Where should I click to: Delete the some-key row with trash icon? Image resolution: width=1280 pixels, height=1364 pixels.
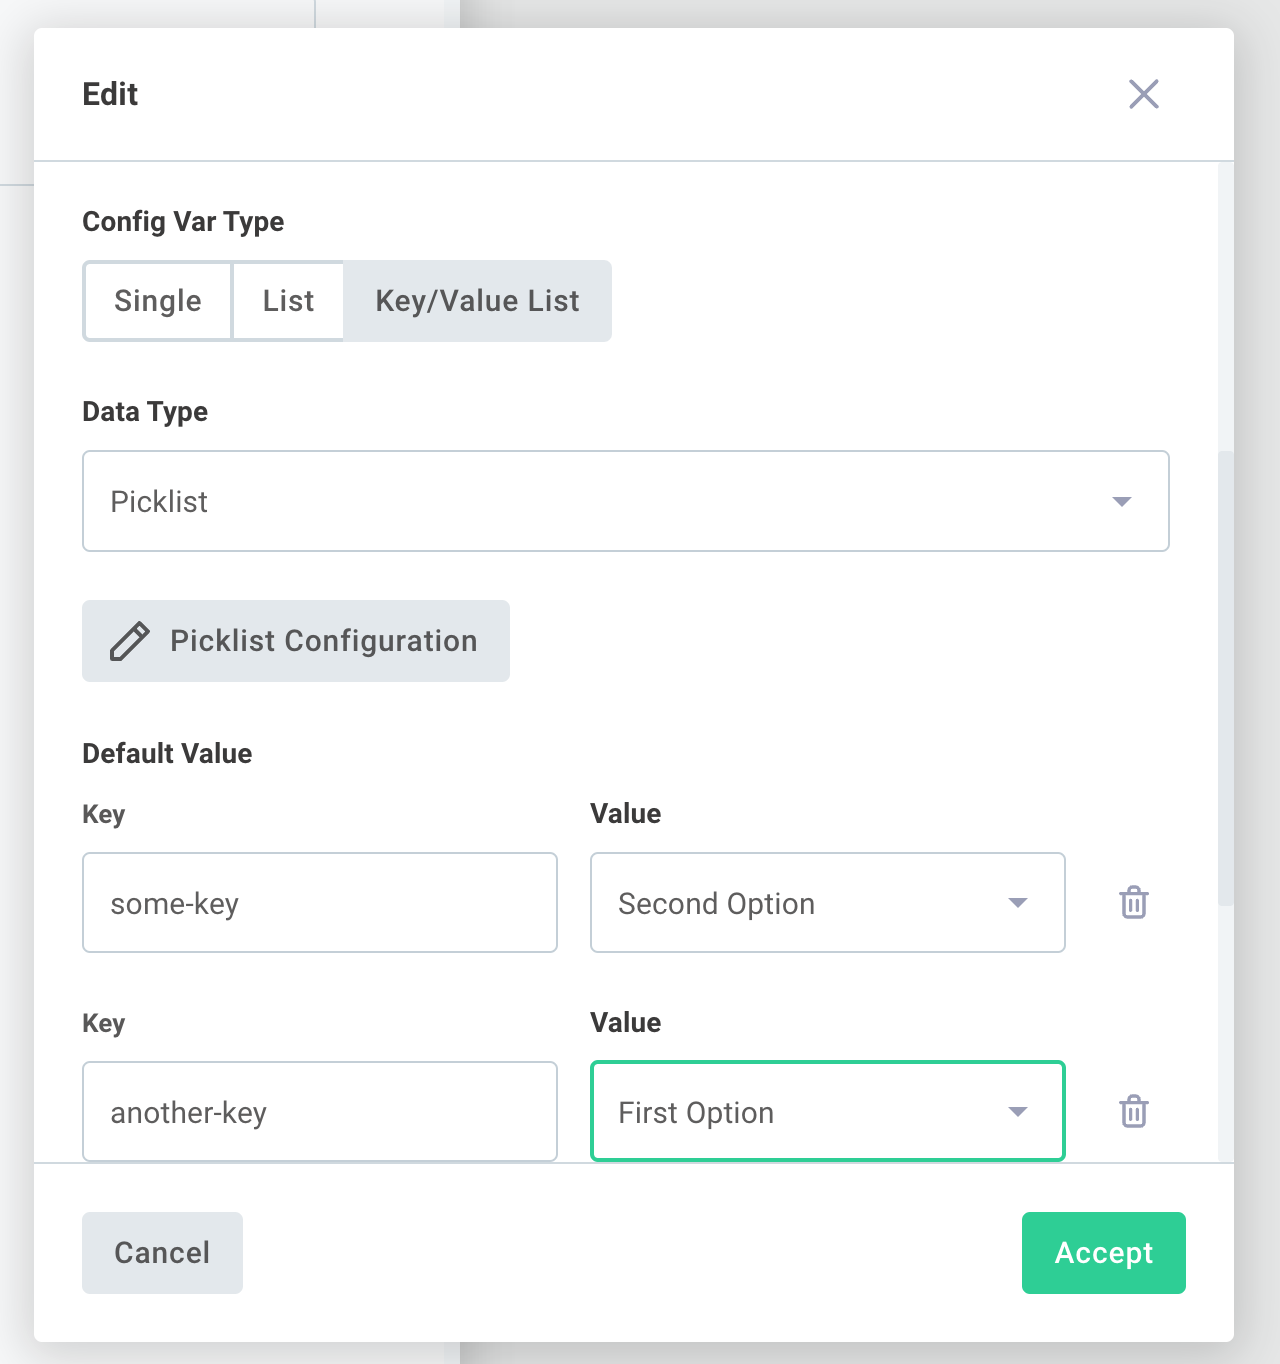(x=1134, y=902)
